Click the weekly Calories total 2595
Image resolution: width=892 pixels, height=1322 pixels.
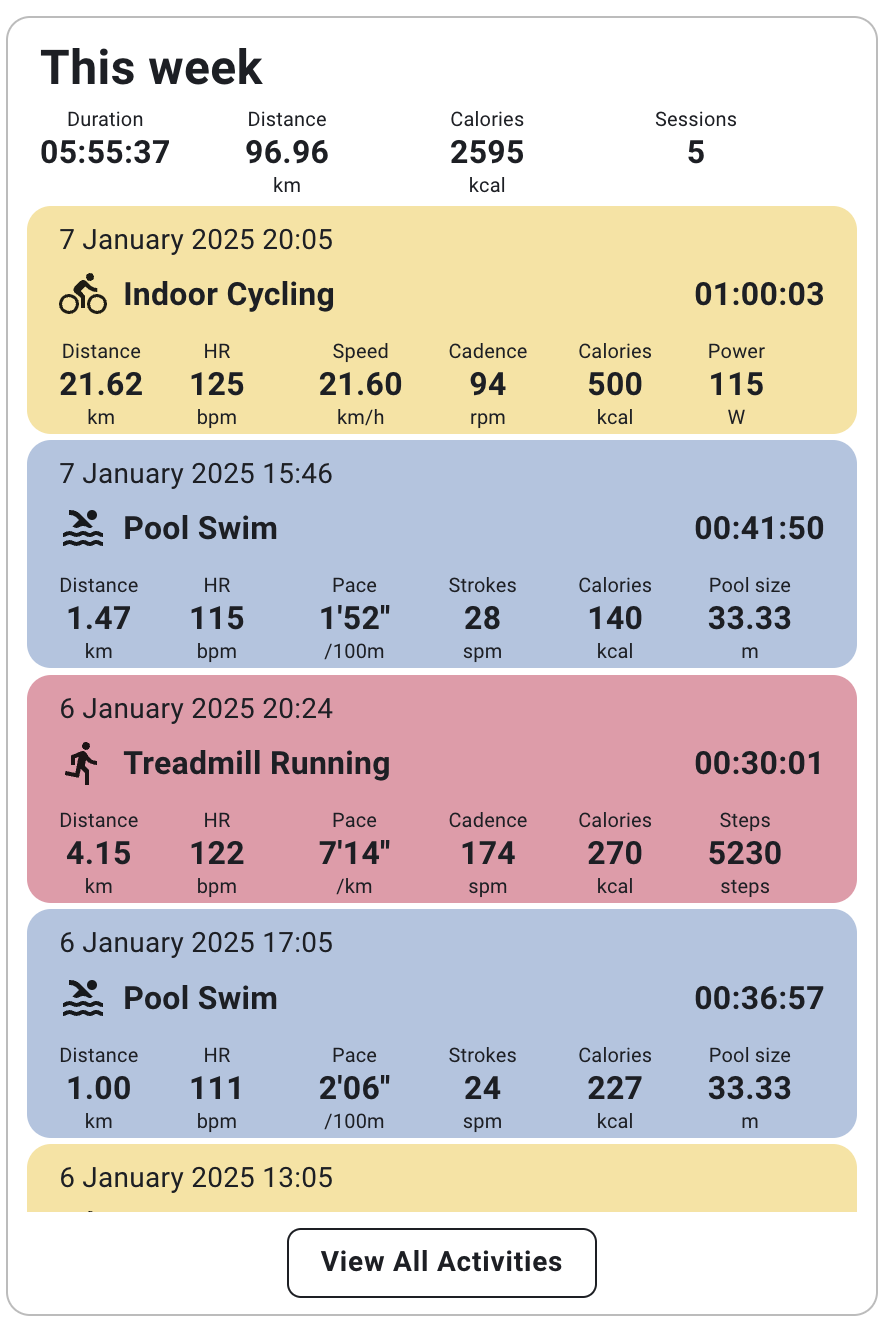pos(487,152)
